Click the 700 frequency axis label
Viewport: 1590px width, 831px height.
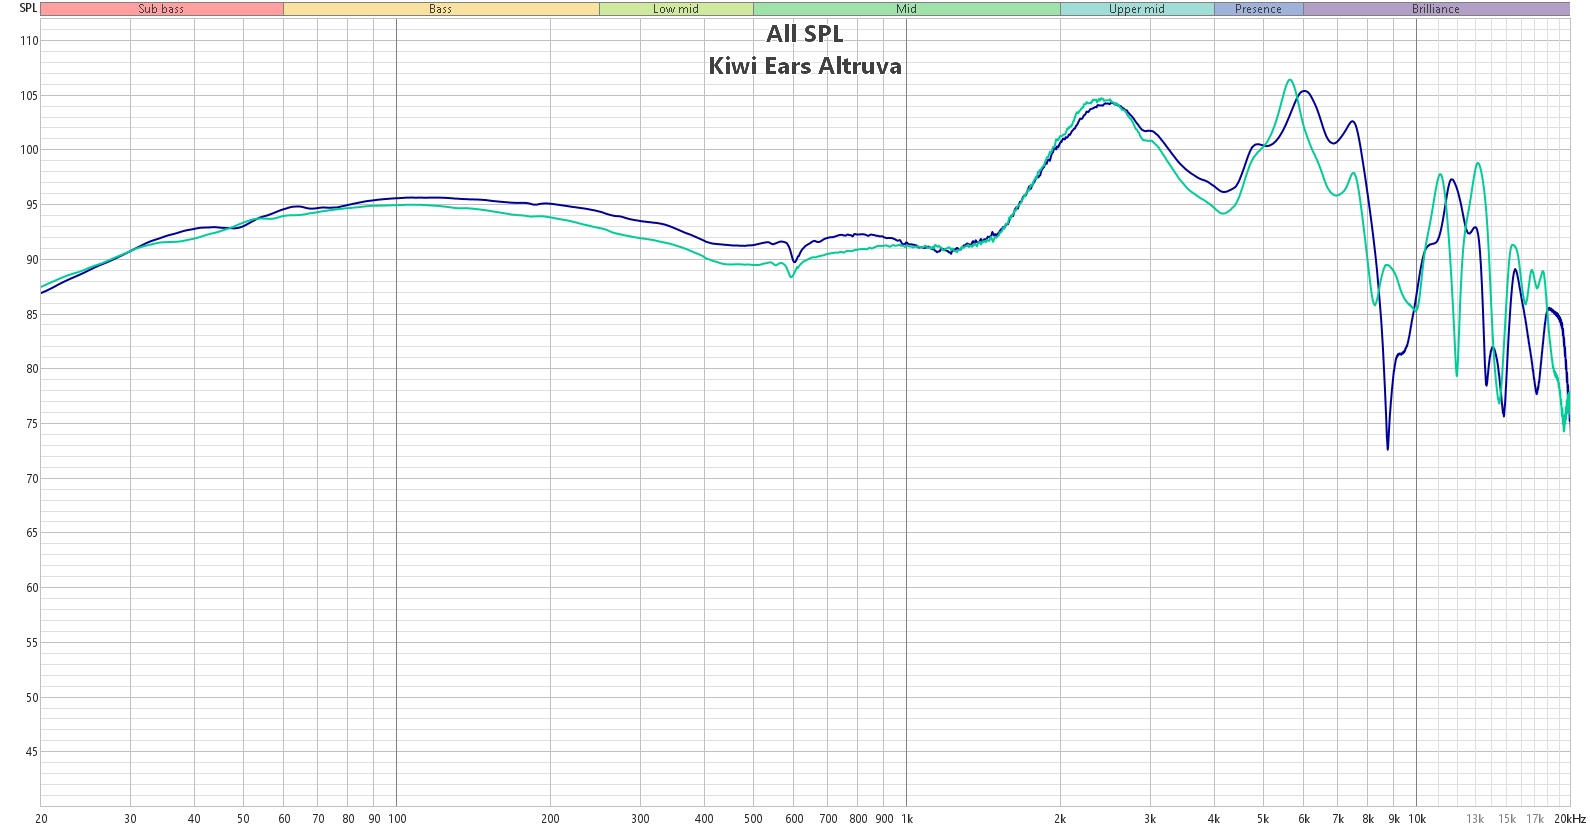point(828,819)
